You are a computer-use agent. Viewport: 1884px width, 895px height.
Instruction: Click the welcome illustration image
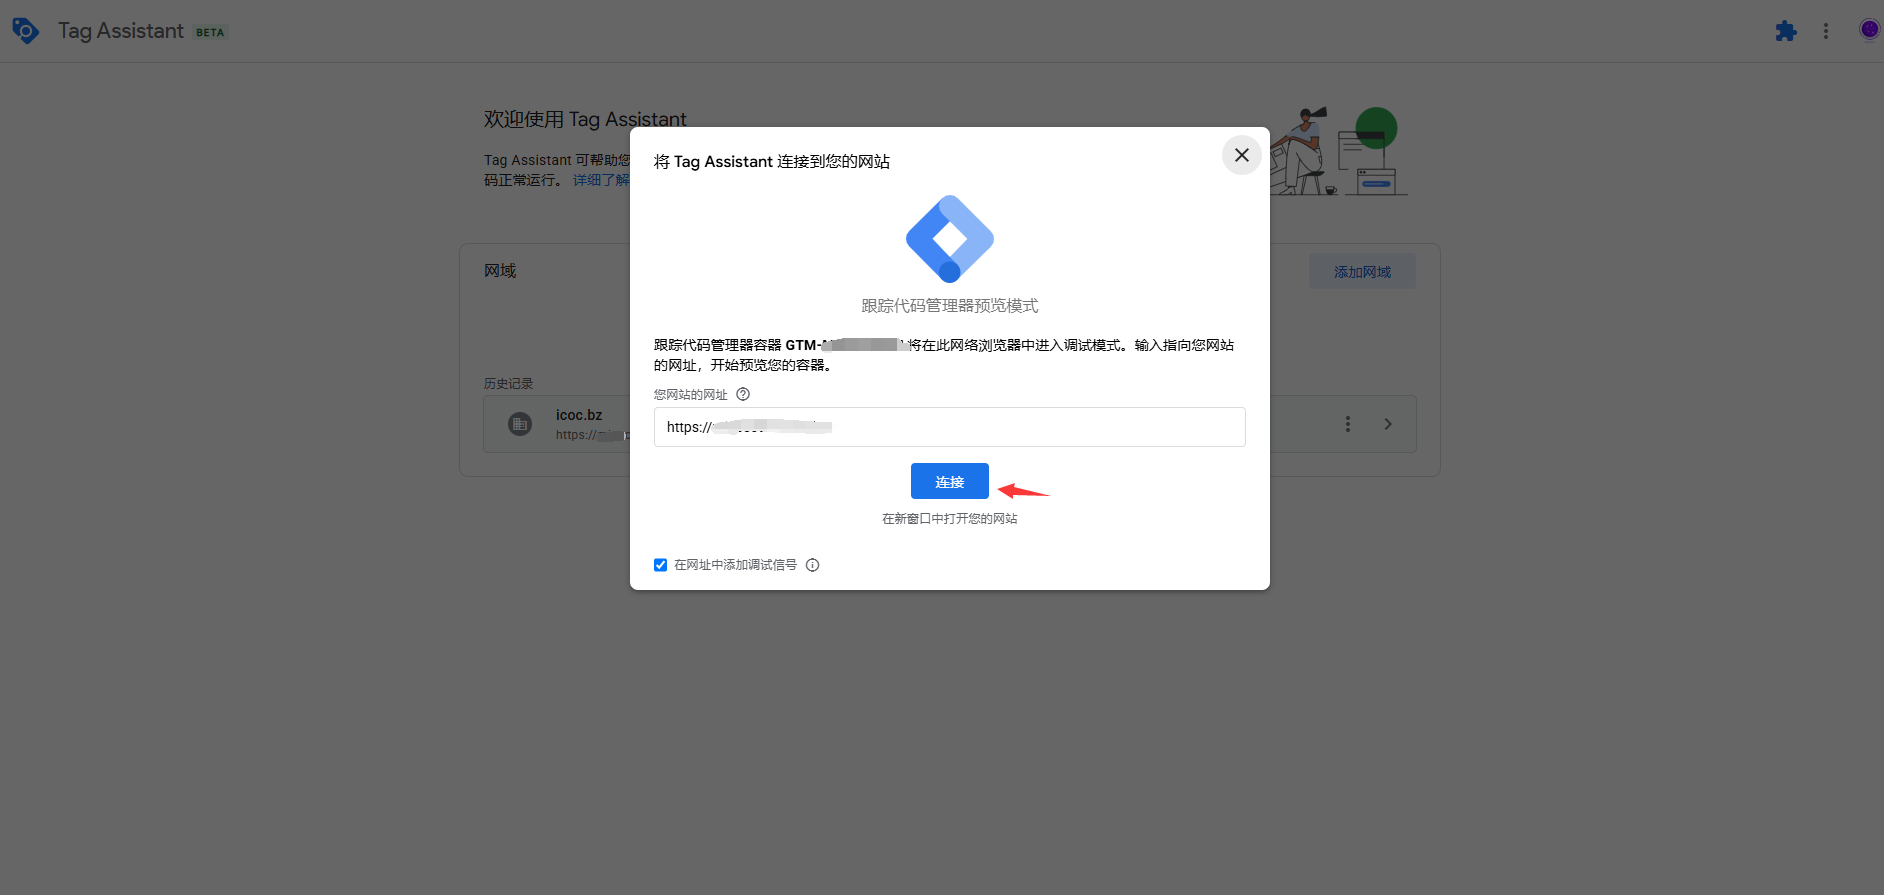point(1340,151)
